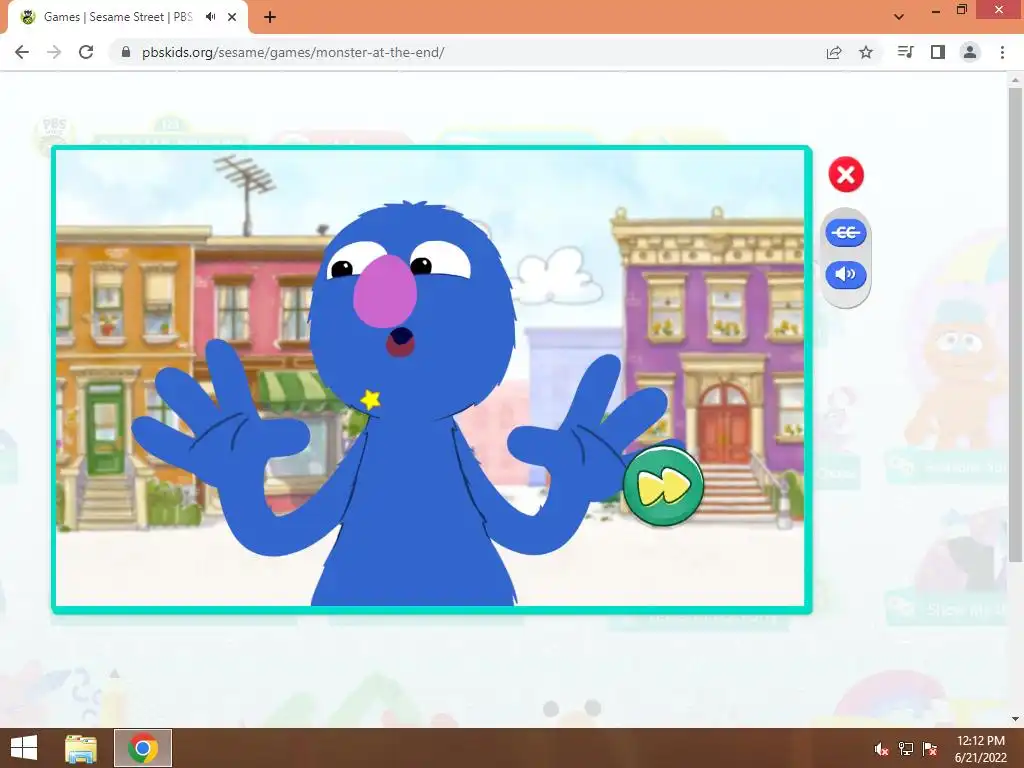Select the pbskids.org address bar URL

tap(293, 52)
